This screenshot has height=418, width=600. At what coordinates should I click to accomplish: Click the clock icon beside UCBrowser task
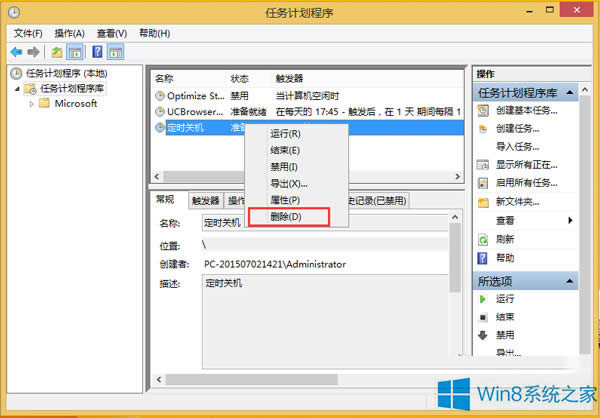click(160, 112)
